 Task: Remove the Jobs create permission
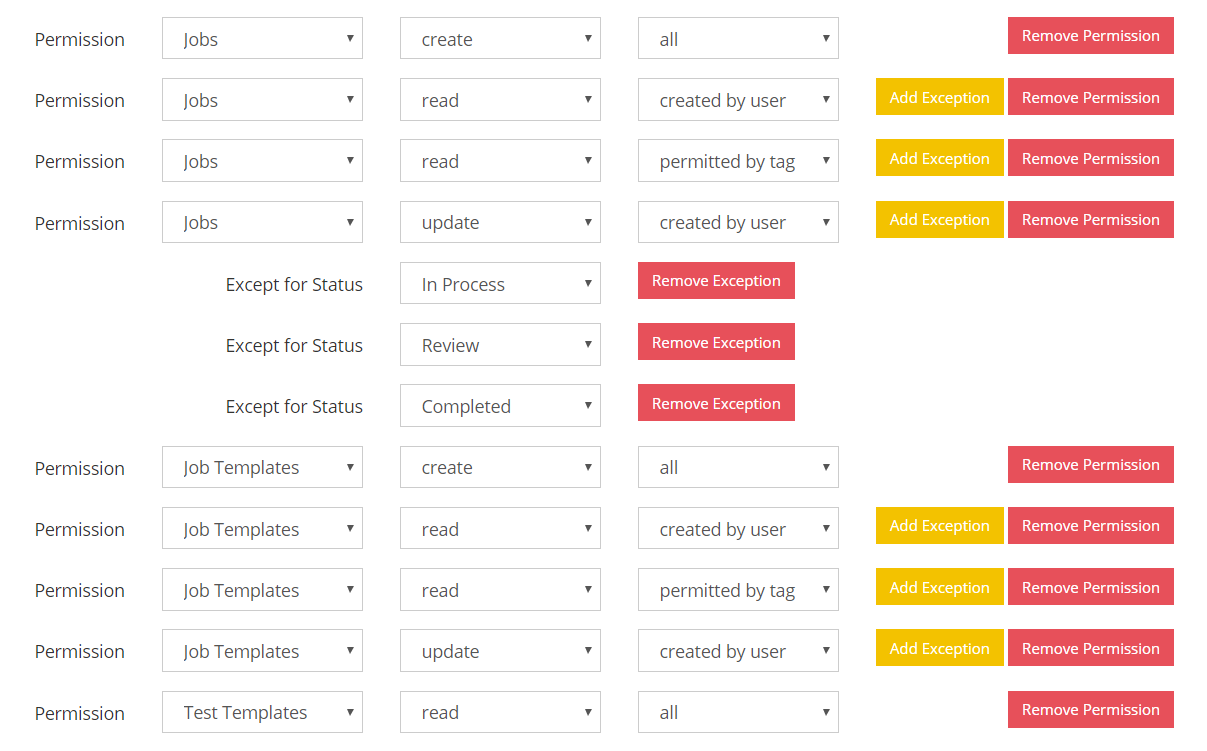[1090, 36]
